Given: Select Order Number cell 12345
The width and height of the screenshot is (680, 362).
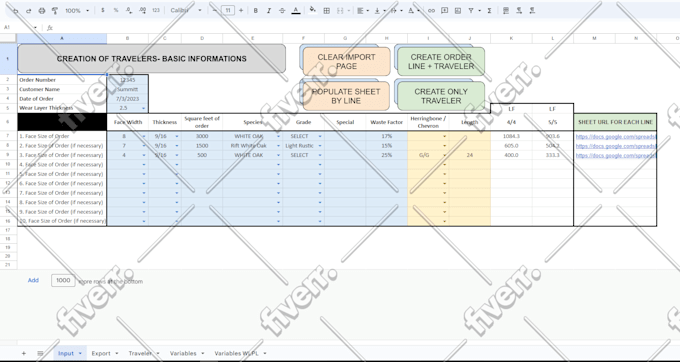Looking at the screenshot, I should (x=128, y=80).
